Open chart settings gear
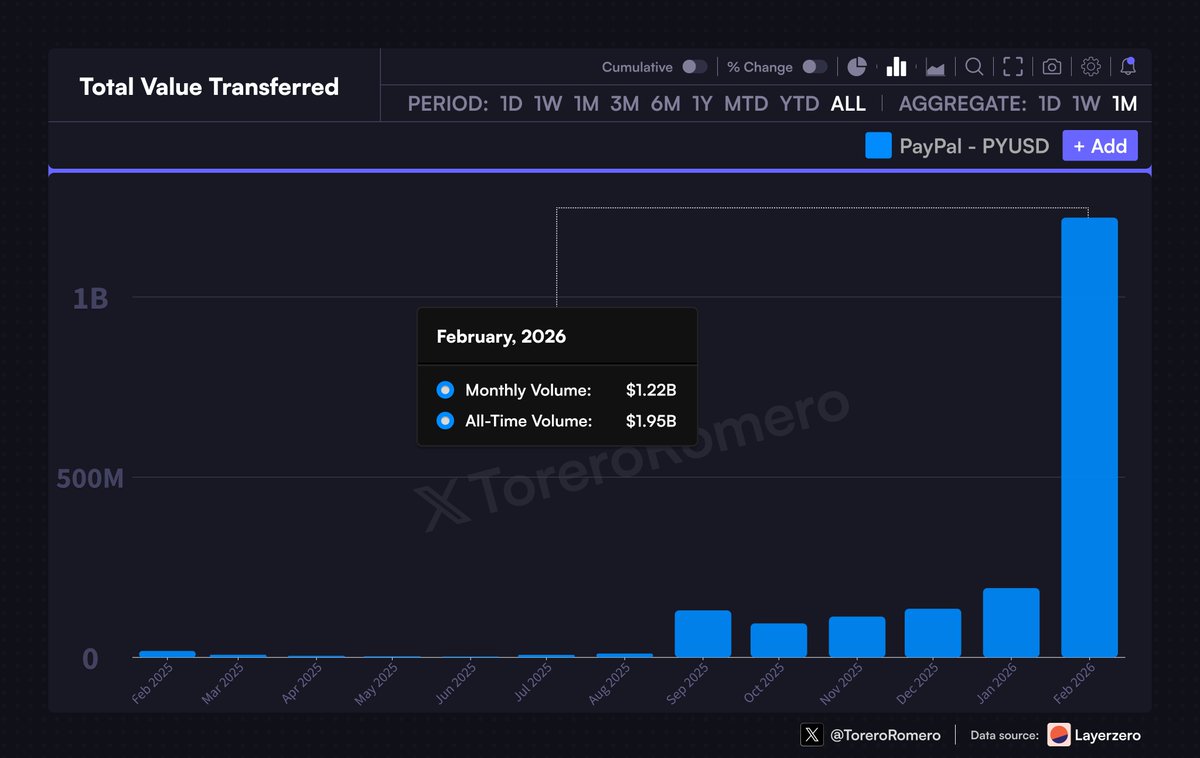The height and width of the screenshot is (758, 1200). [1091, 67]
